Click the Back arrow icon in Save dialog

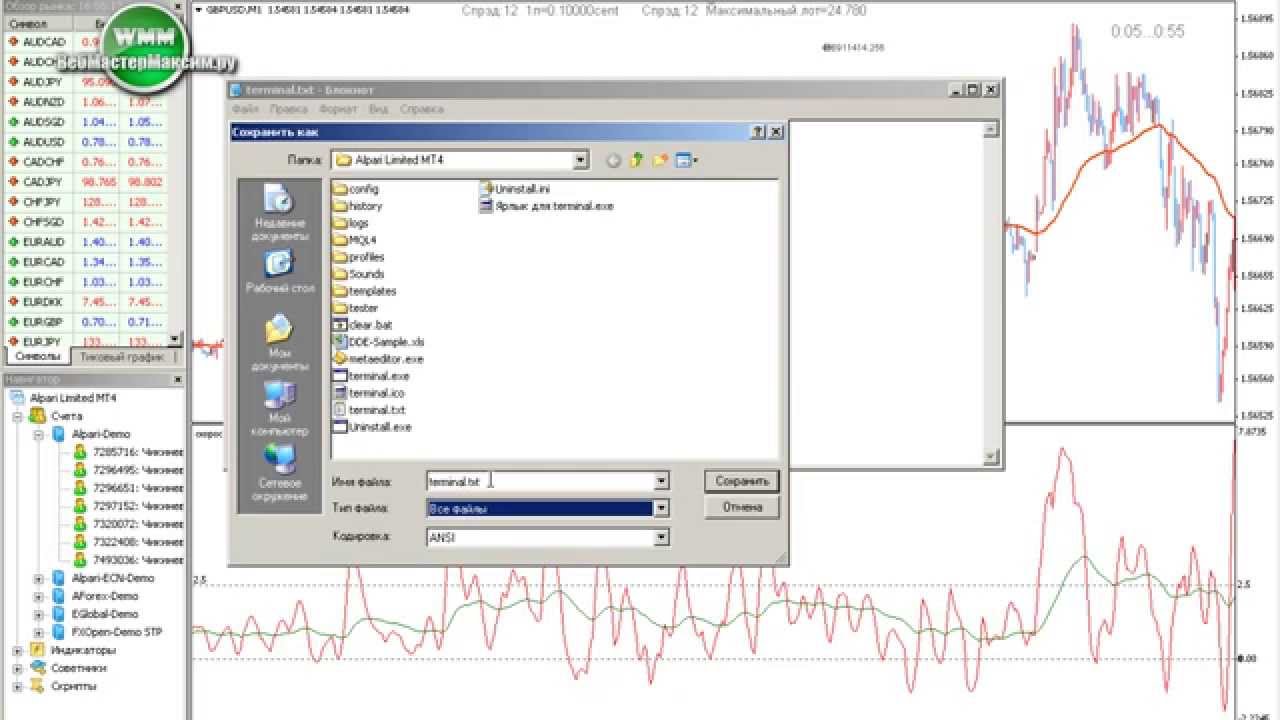(x=613, y=160)
